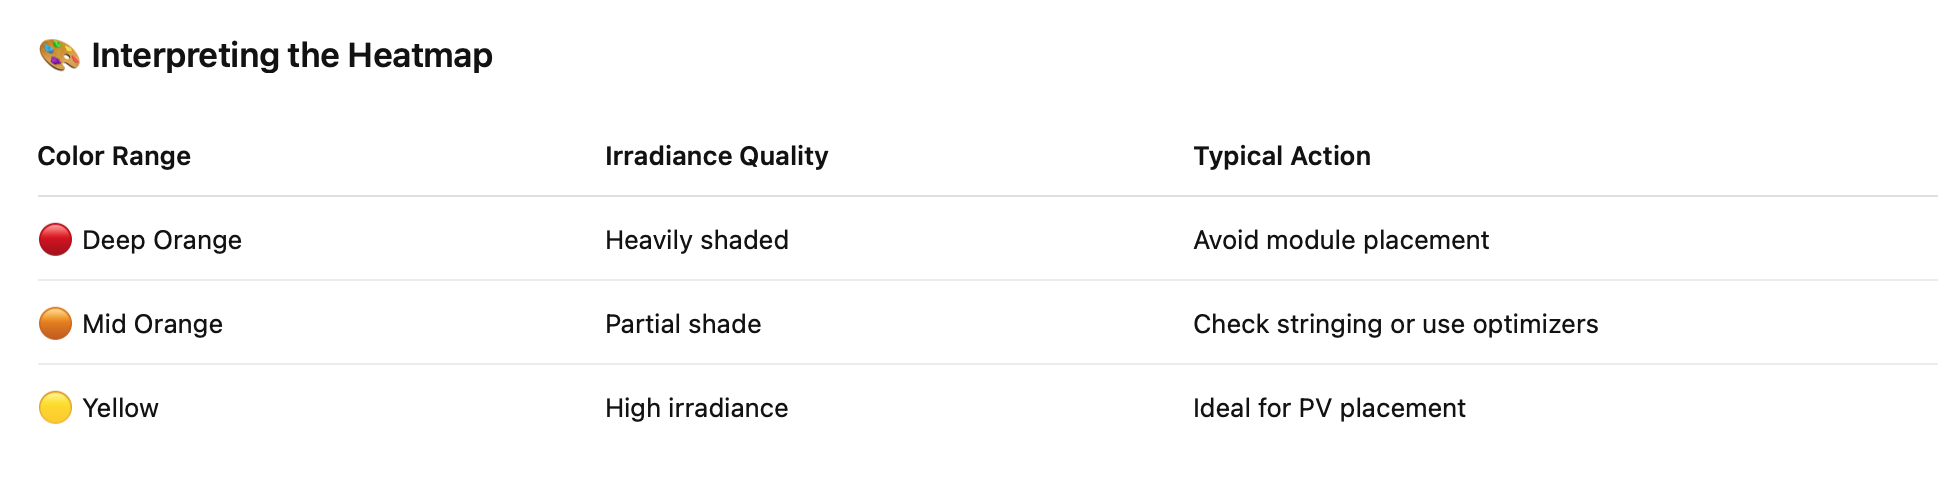
Task: Click the Mid Orange label text
Action: point(152,324)
